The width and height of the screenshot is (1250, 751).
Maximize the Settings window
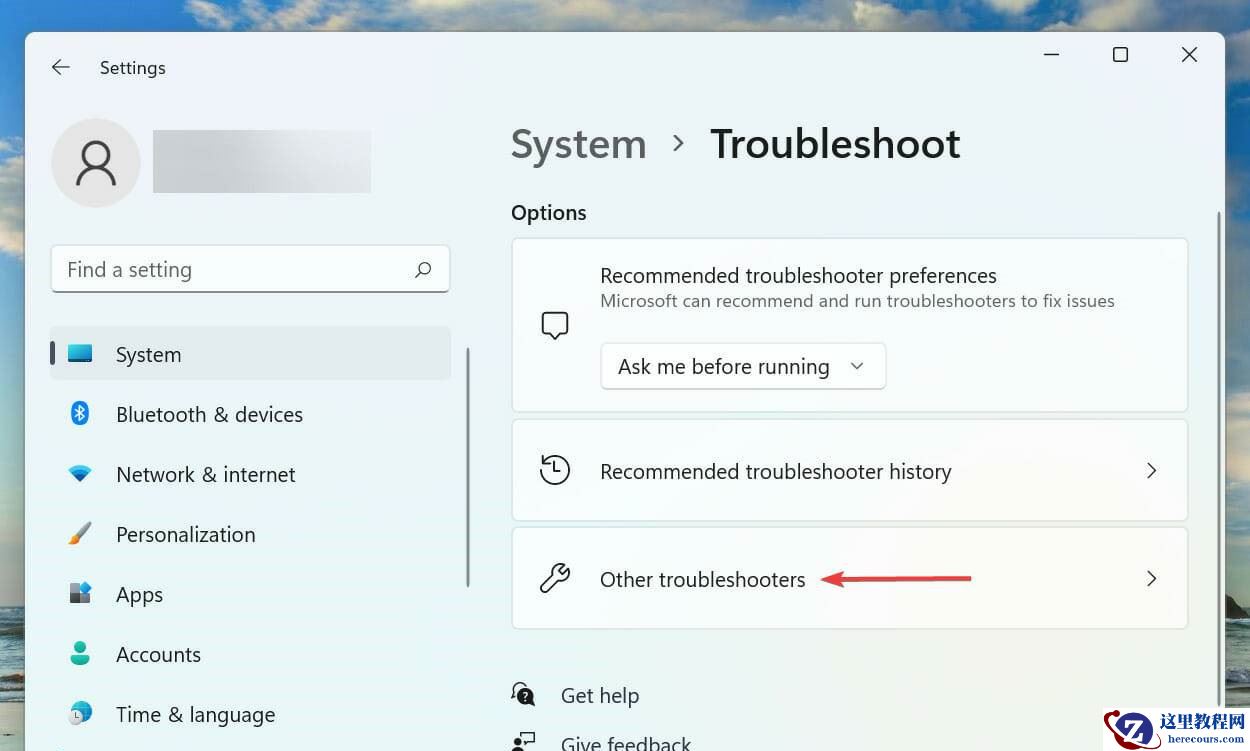[1120, 55]
